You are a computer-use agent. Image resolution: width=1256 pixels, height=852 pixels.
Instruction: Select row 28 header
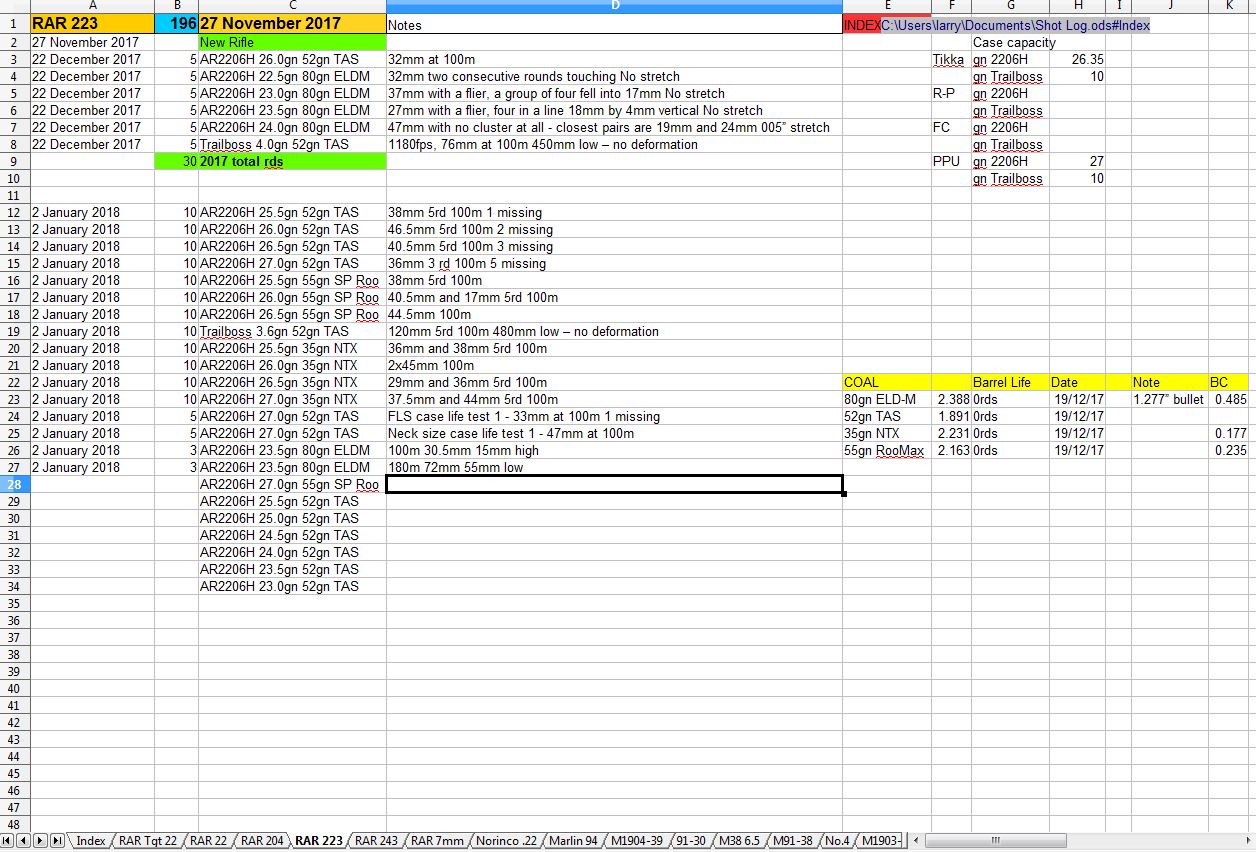[15, 485]
